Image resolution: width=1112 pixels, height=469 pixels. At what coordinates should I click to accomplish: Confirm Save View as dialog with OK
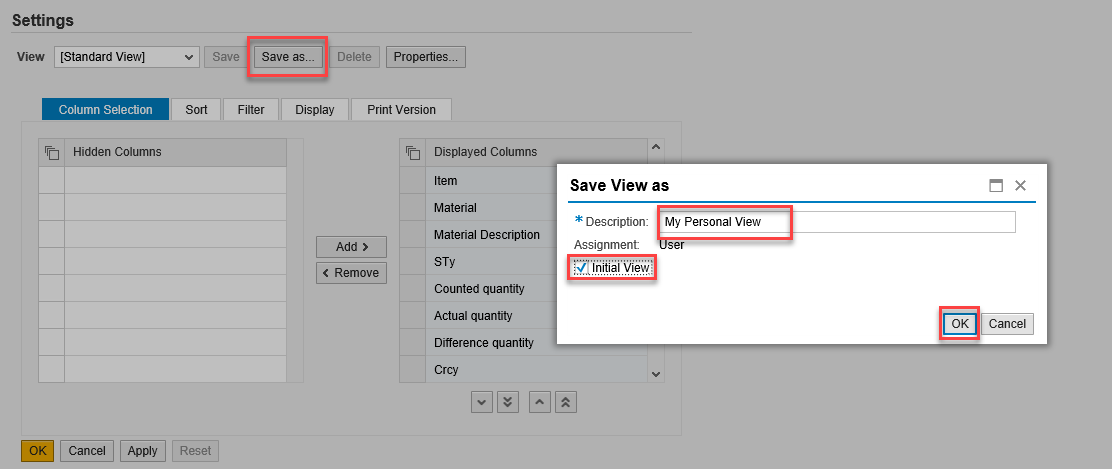point(960,324)
